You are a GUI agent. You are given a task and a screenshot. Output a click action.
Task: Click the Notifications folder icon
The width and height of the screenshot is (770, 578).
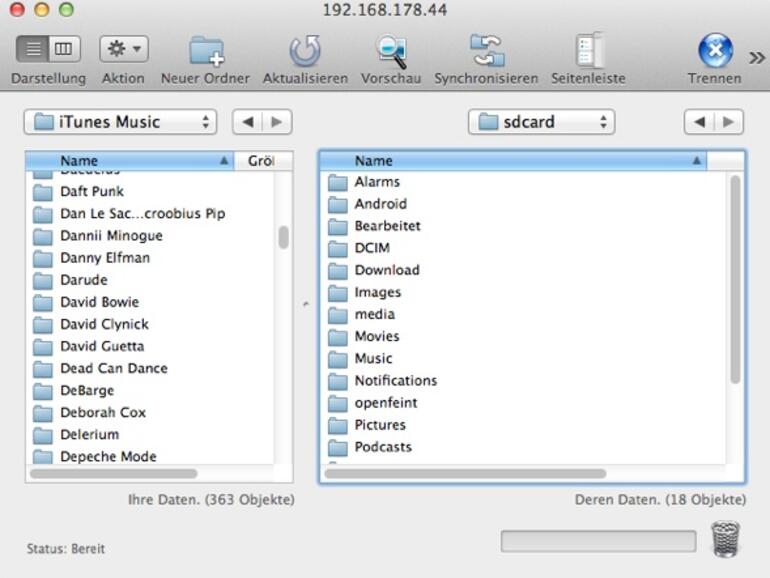tap(338, 382)
